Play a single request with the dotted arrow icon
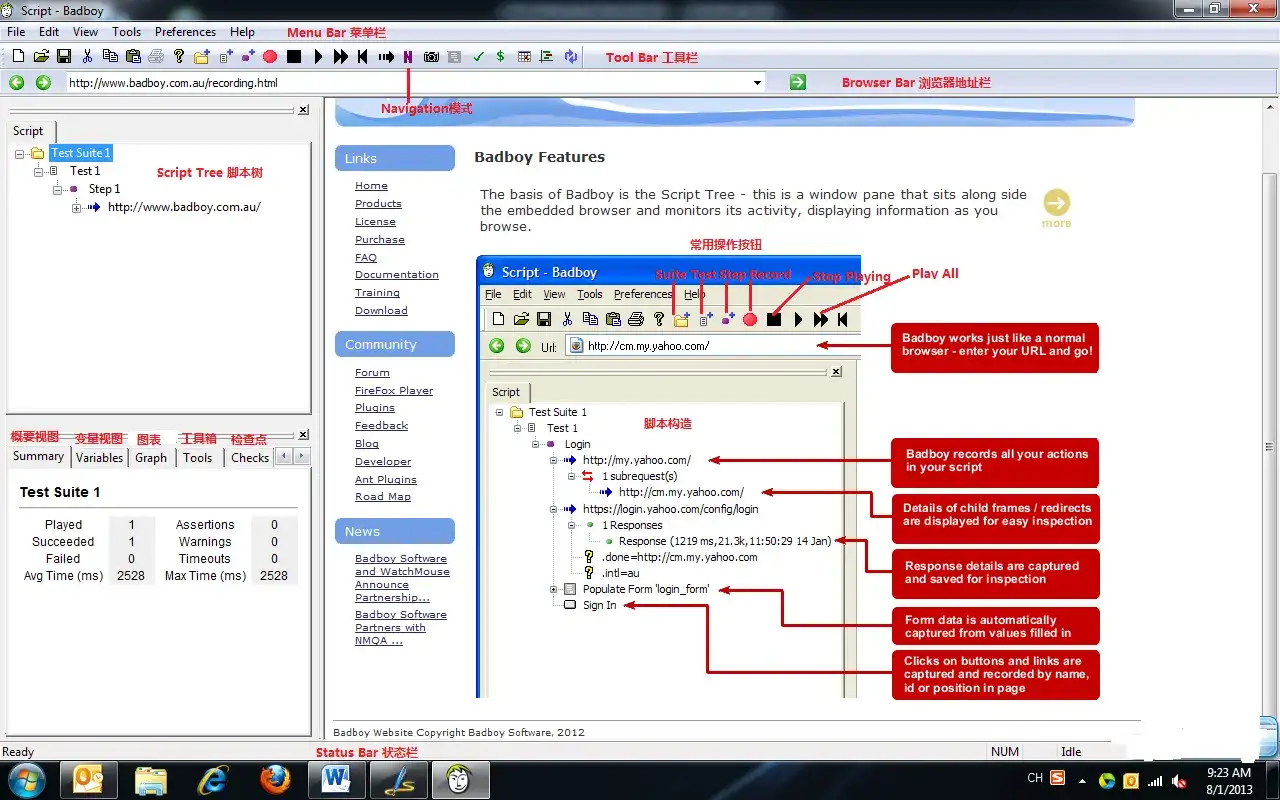Viewport: 1280px width, 800px height. 387,57
